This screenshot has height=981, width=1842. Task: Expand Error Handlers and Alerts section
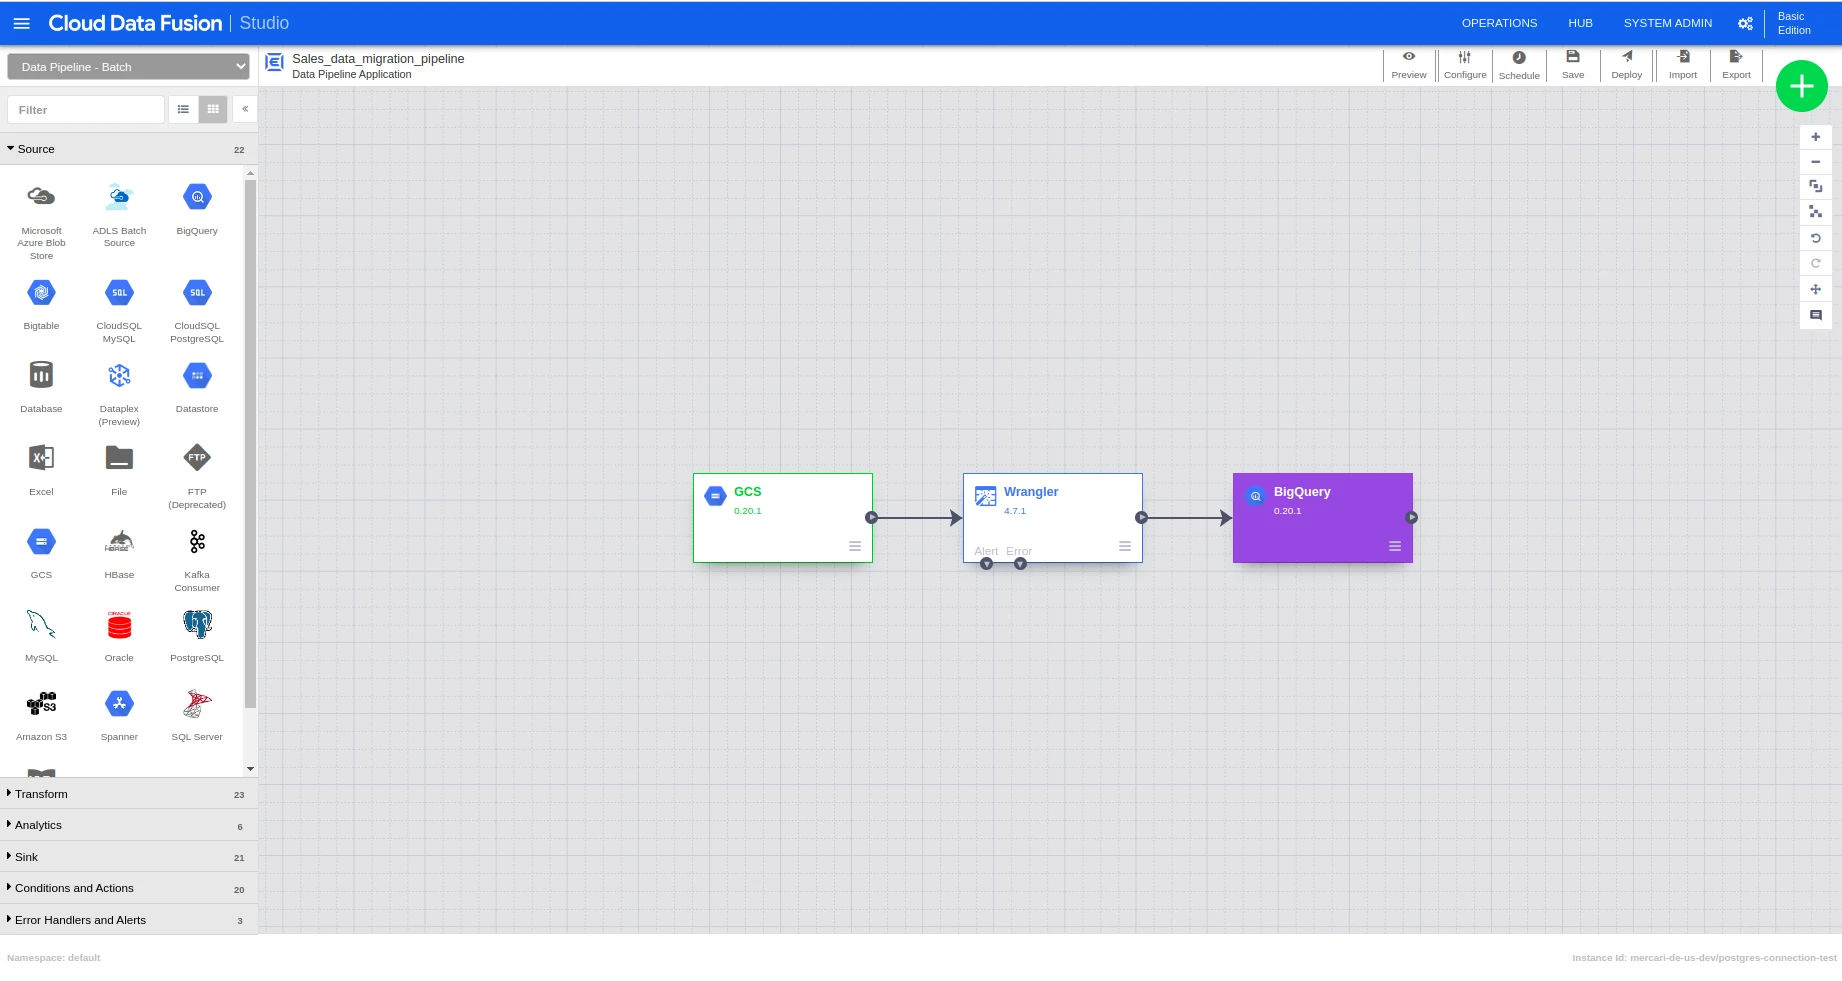(128, 920)
